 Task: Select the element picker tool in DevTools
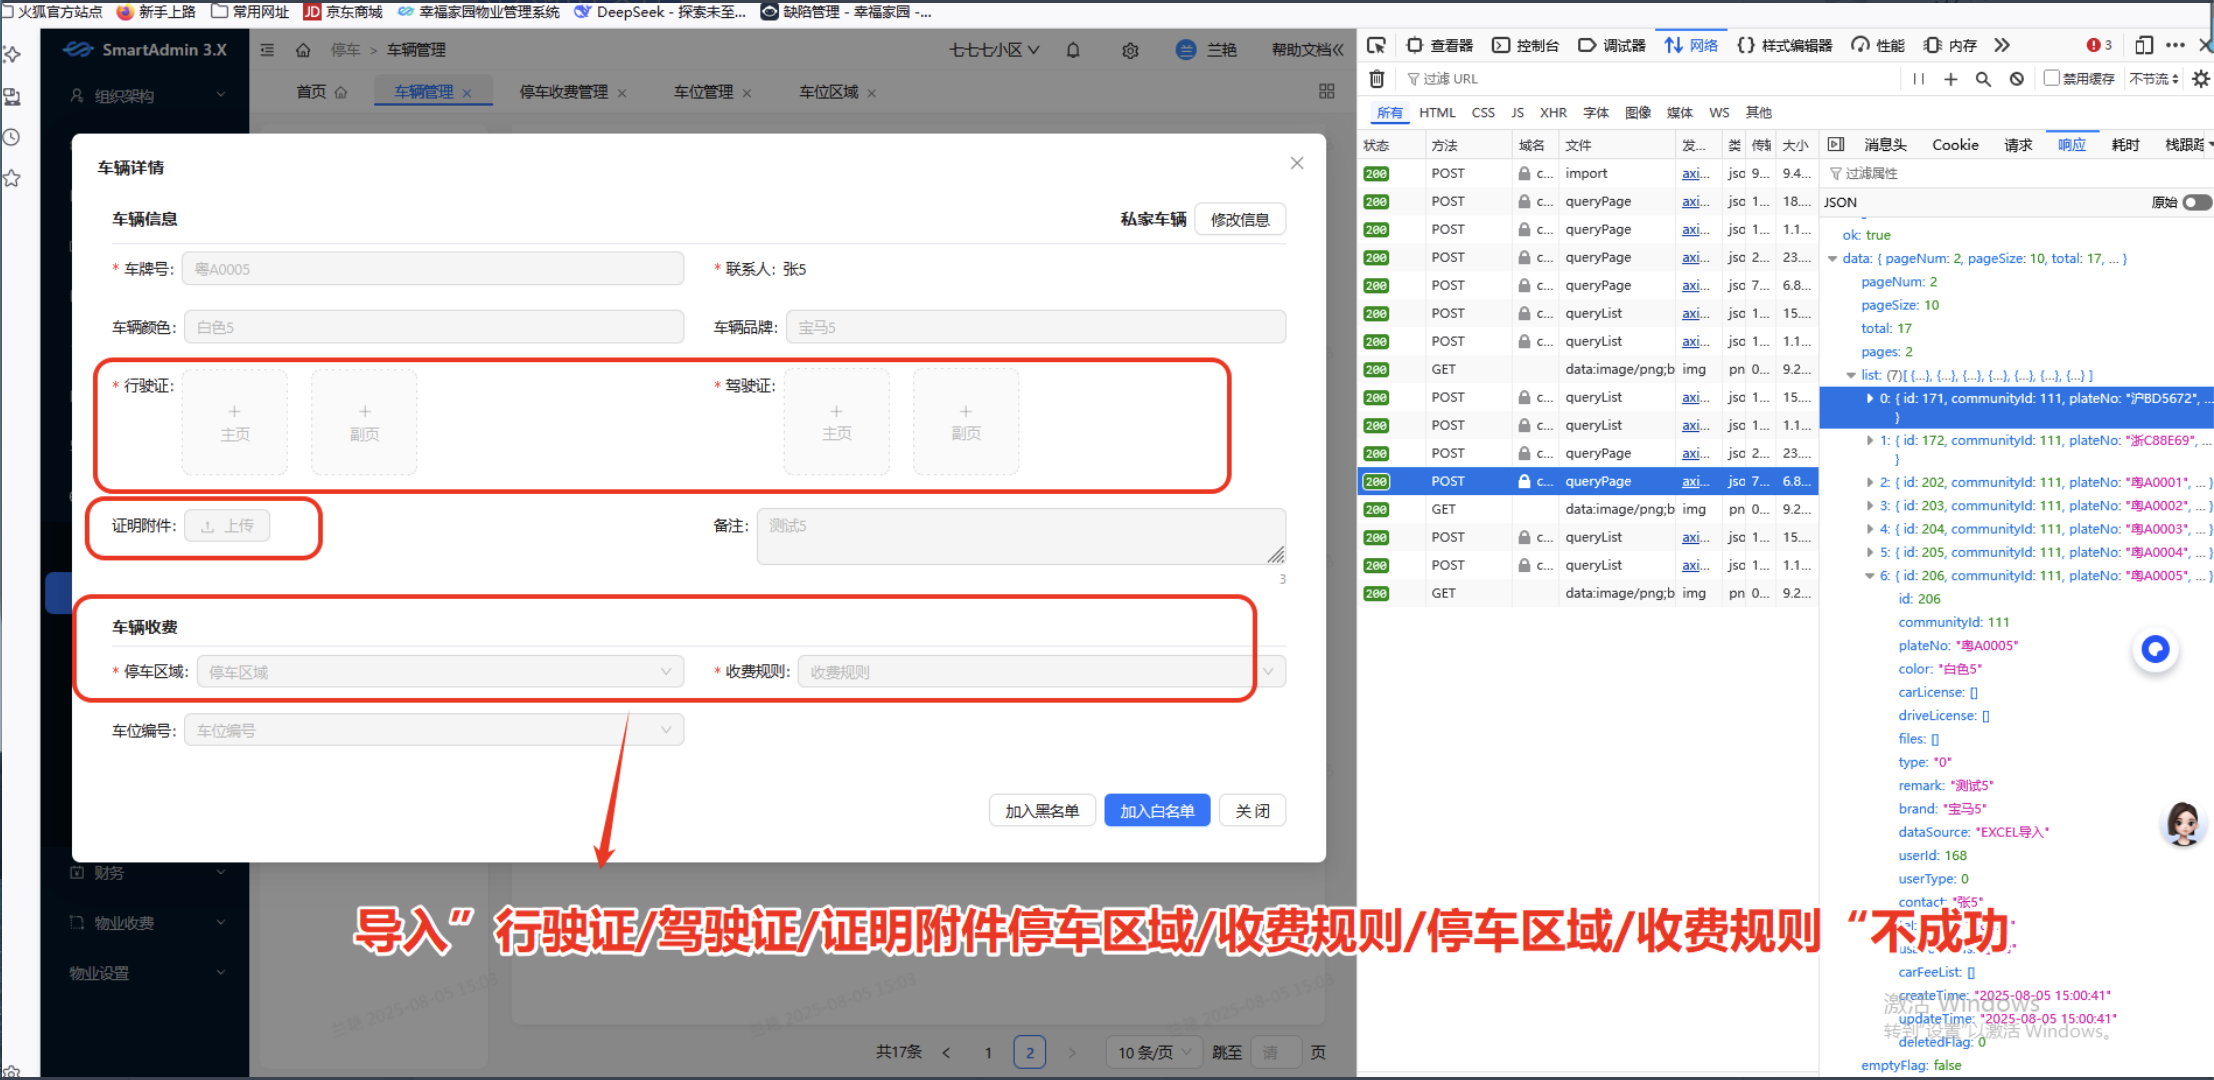tap(1377, 45)
